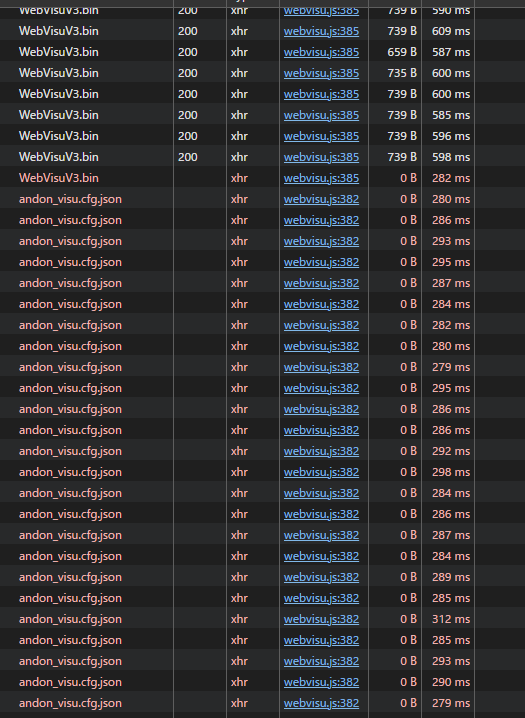
Task: Click the webvisu.js:382 link in the 290 ms row
Action: (321, 682)
